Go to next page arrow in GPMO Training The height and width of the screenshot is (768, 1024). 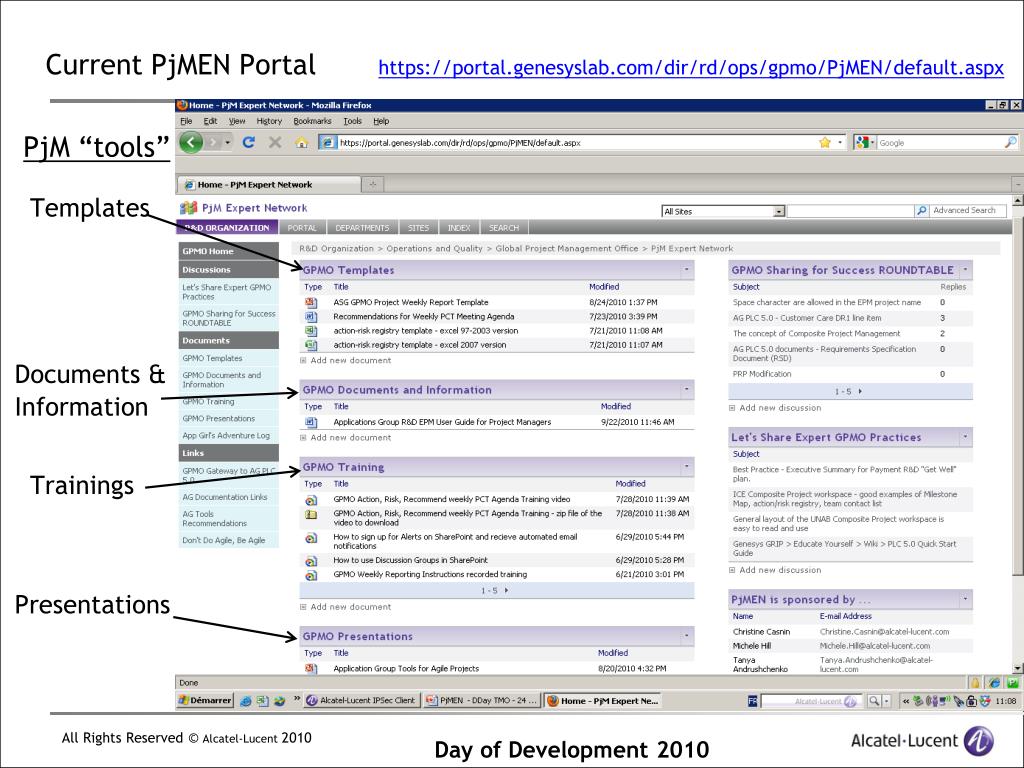click(507, 590)
